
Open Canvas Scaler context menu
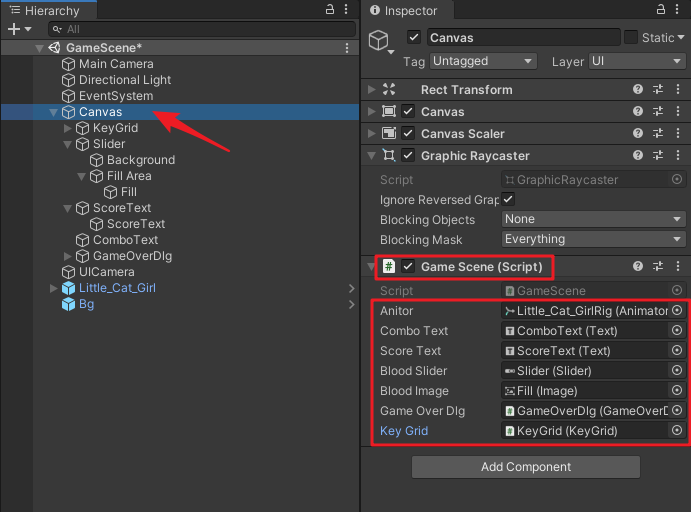pos(678,133)
